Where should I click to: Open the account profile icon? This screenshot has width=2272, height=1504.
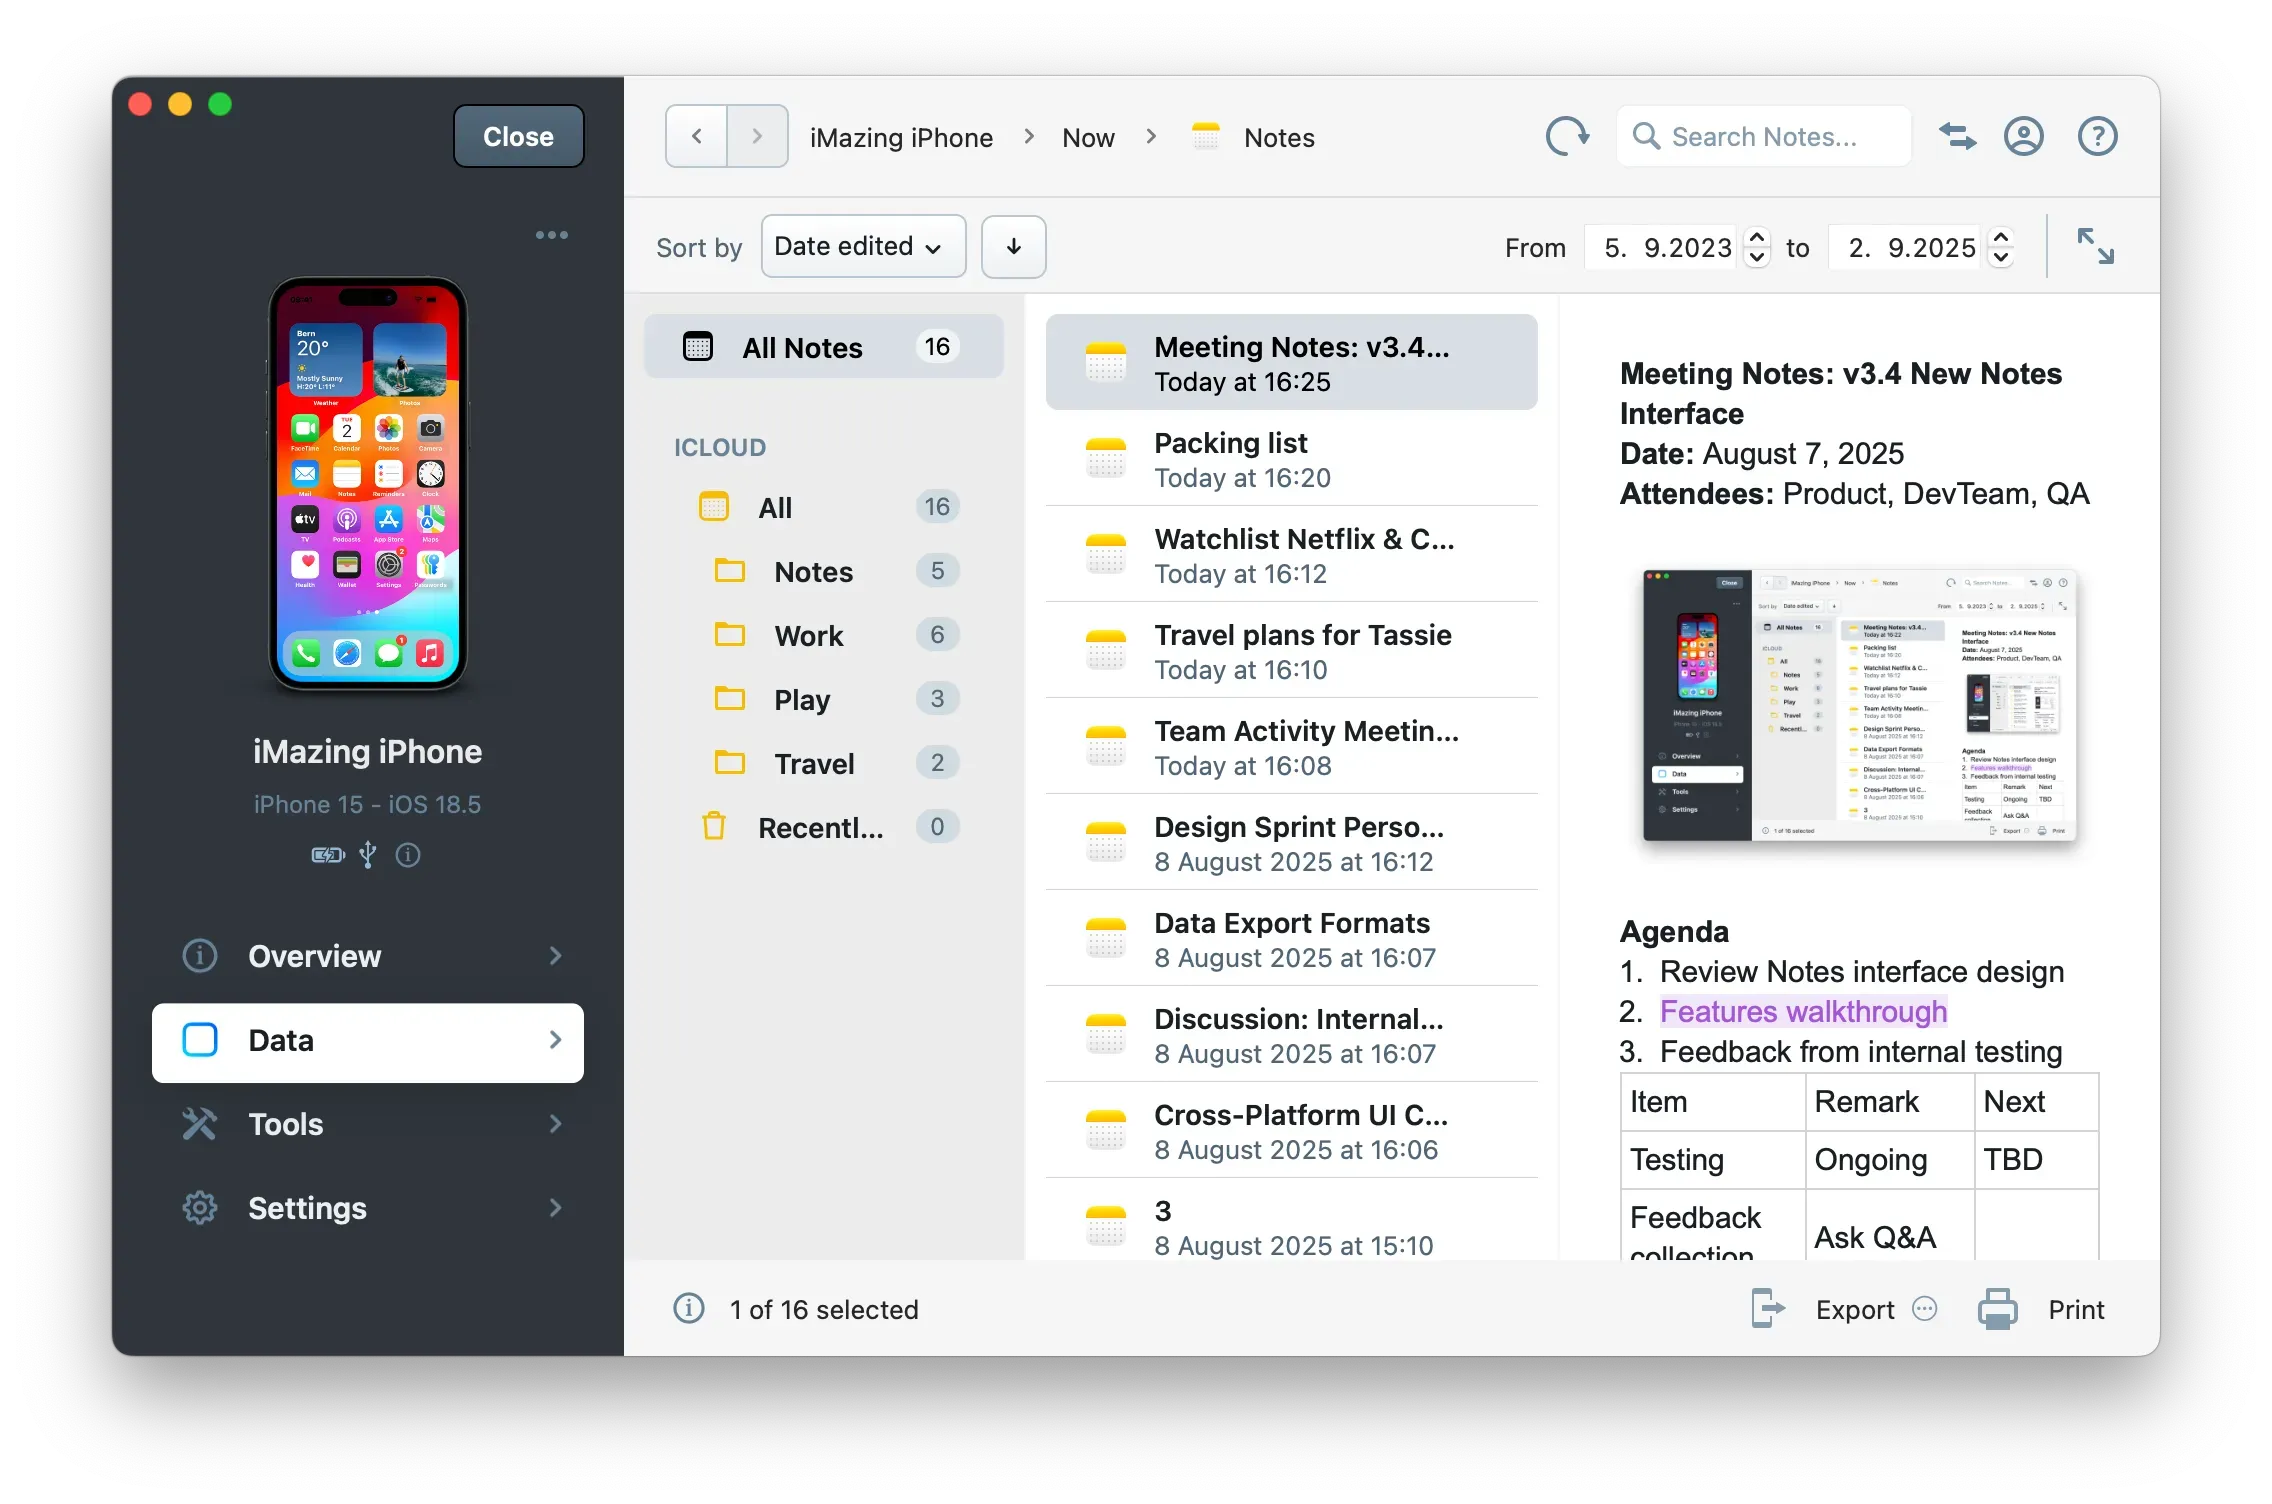pos(2023,136)
